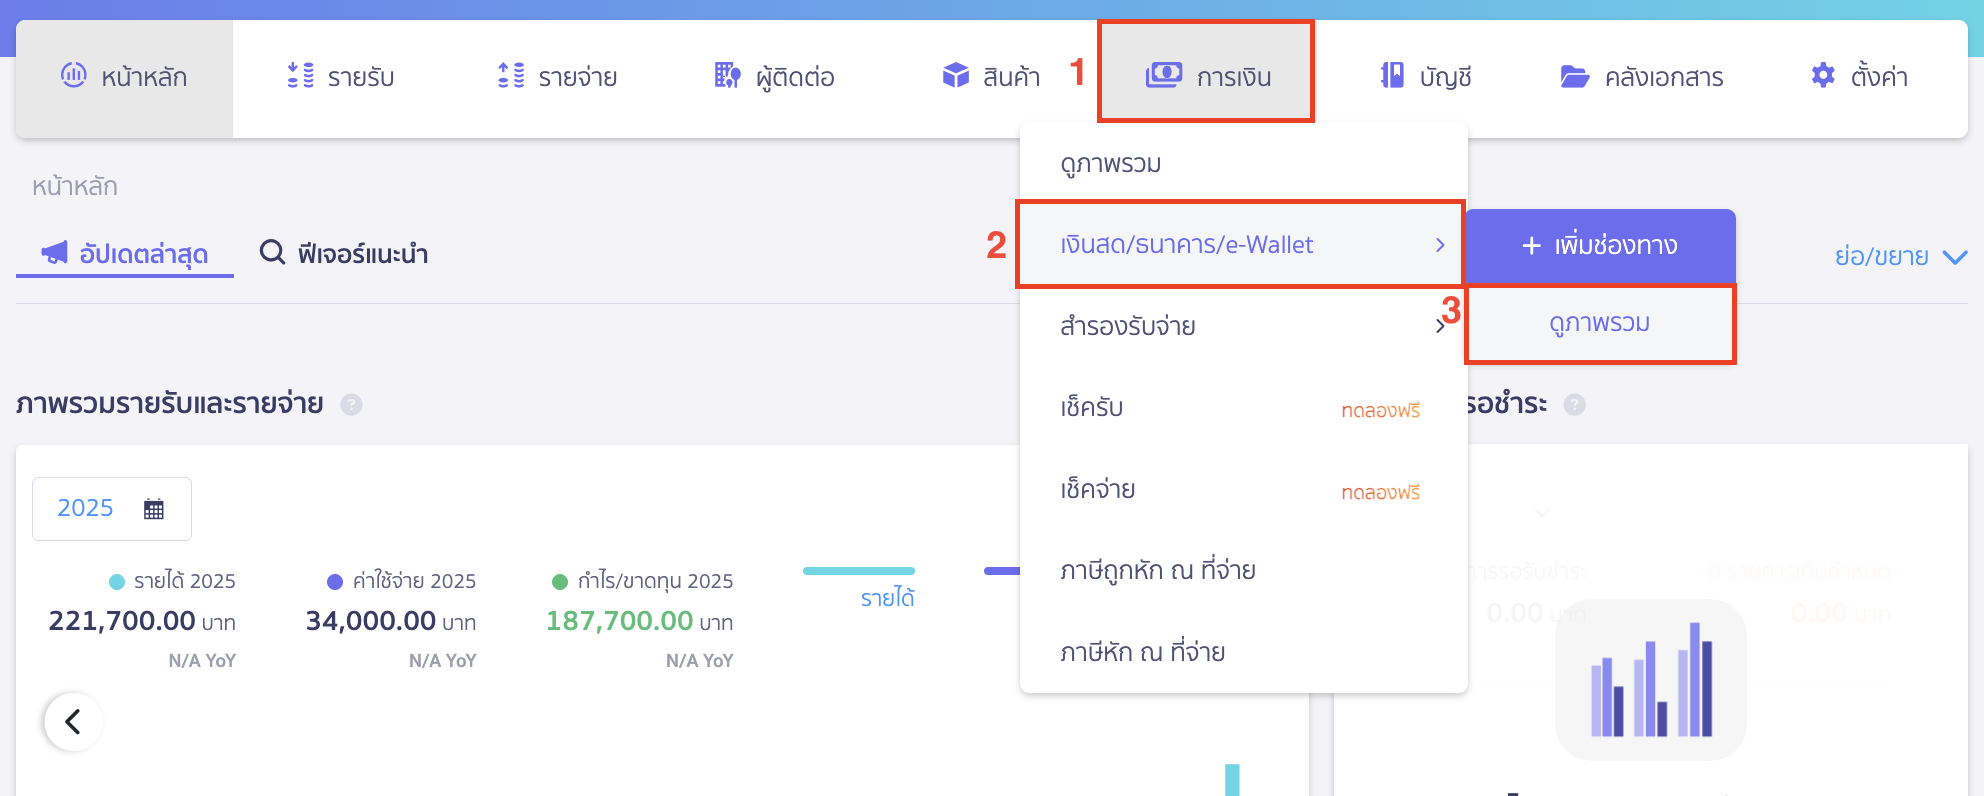The image size is (1984, 796).
Task: Select สำรองรับจ่าย menu item
Action: click(x=1244, y=326)
